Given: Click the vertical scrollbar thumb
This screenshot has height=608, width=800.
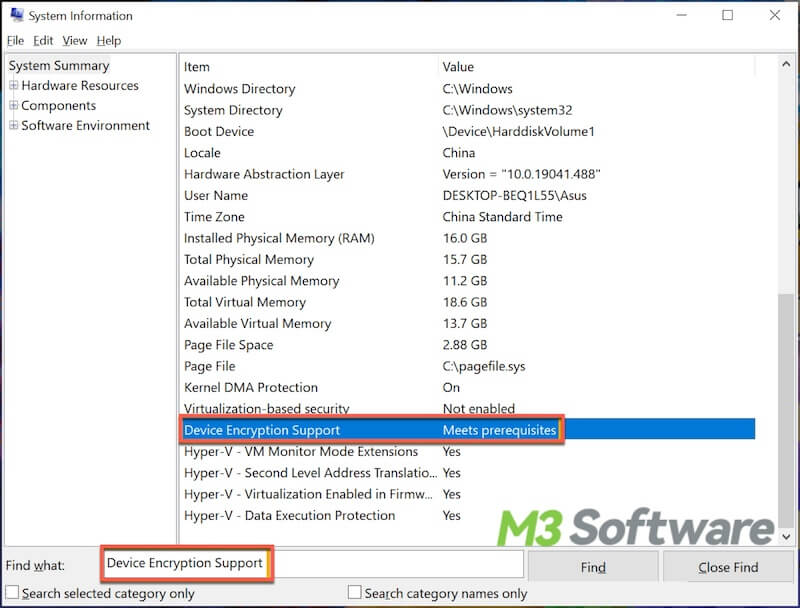Looking at the screenshot, I should pyautogui.click(x=786, y=411).
